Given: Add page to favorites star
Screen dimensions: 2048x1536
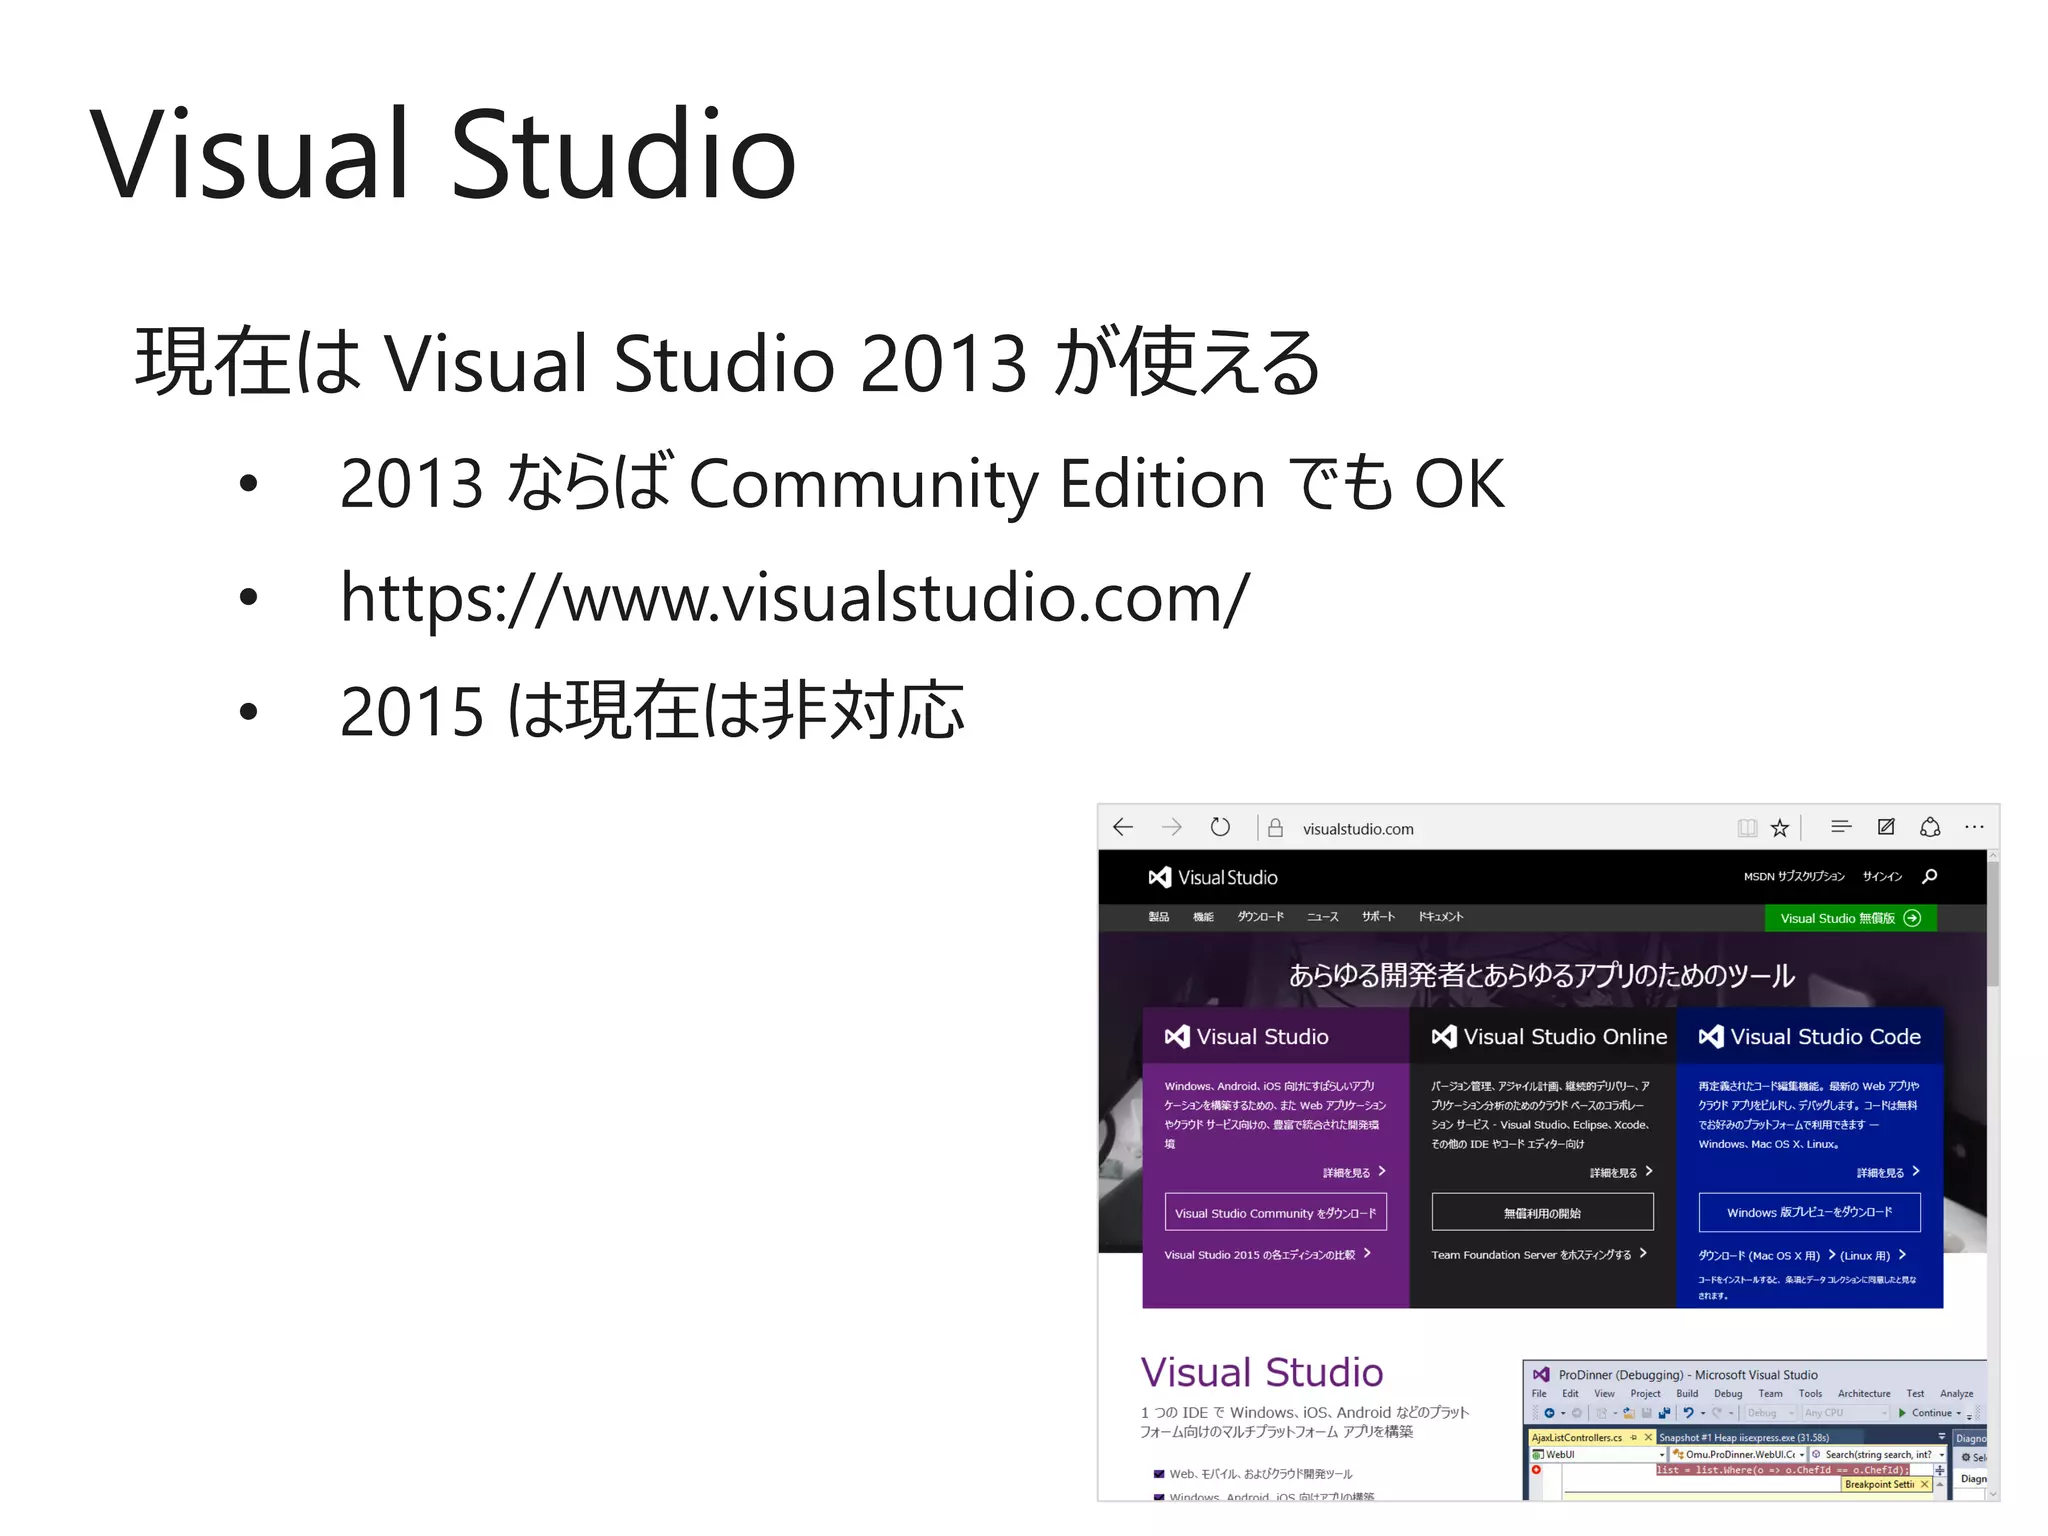Looking at the screenshot, I should pyautogui.click(x=1780, y=828).
